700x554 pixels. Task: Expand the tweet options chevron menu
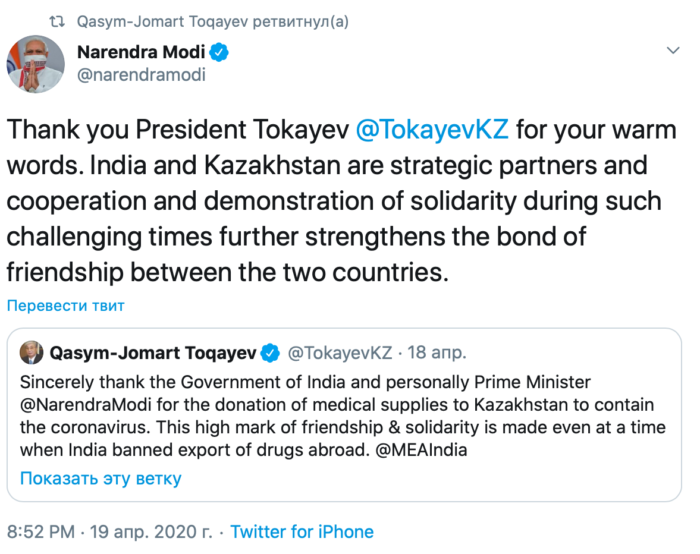[673, 49]
